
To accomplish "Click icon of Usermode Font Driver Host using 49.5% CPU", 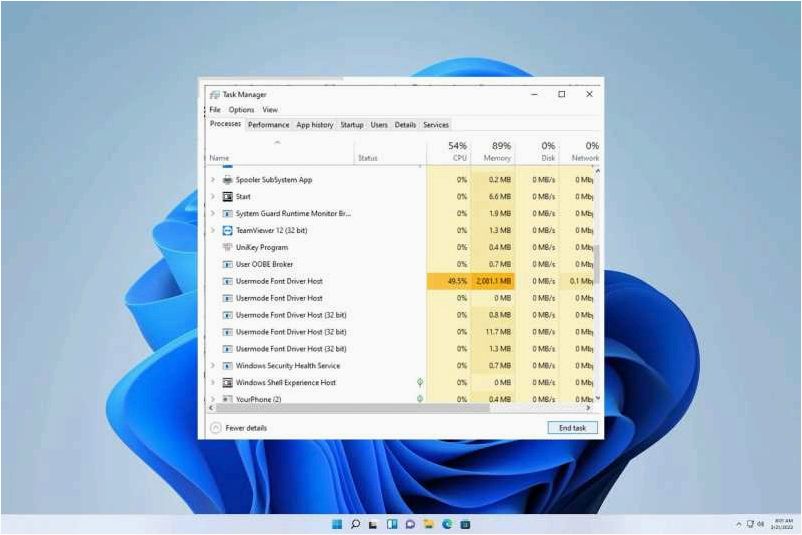I will click(x=228, y=281).
